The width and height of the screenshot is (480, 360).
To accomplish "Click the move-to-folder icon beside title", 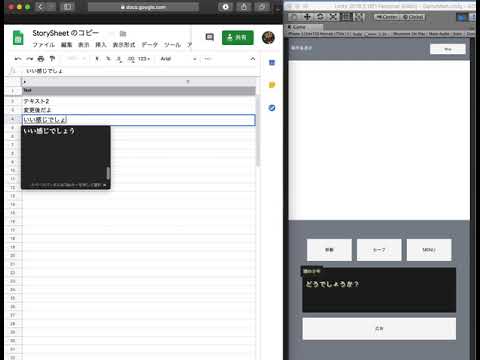I will [x=123, y=33].
